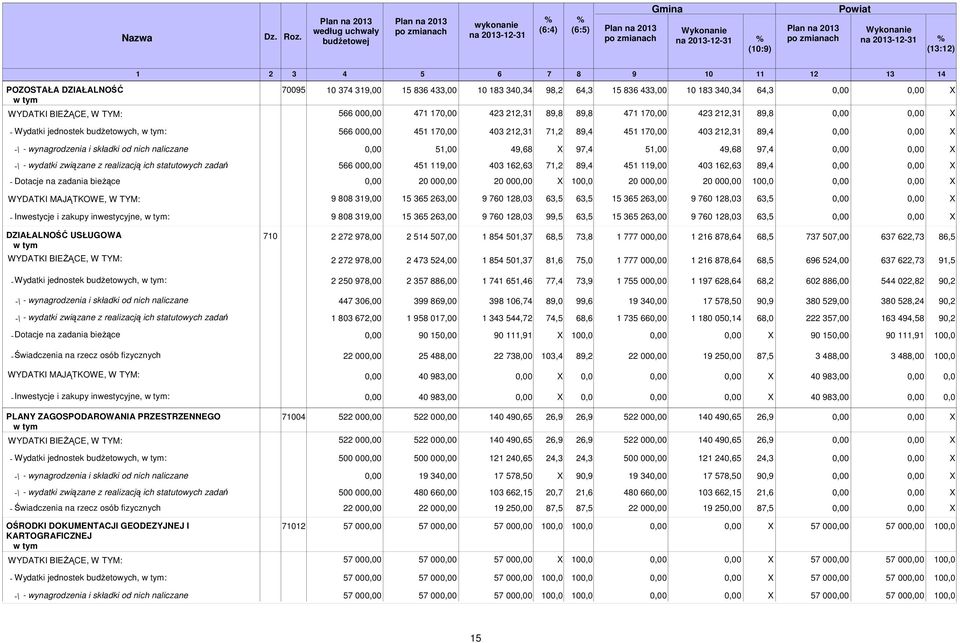Click row title "PLANY ZAGOSPODAROWANIA PRZESTRZENNEGO"
The height and width of the screenshot is (643, 960).
click(113, 416)
